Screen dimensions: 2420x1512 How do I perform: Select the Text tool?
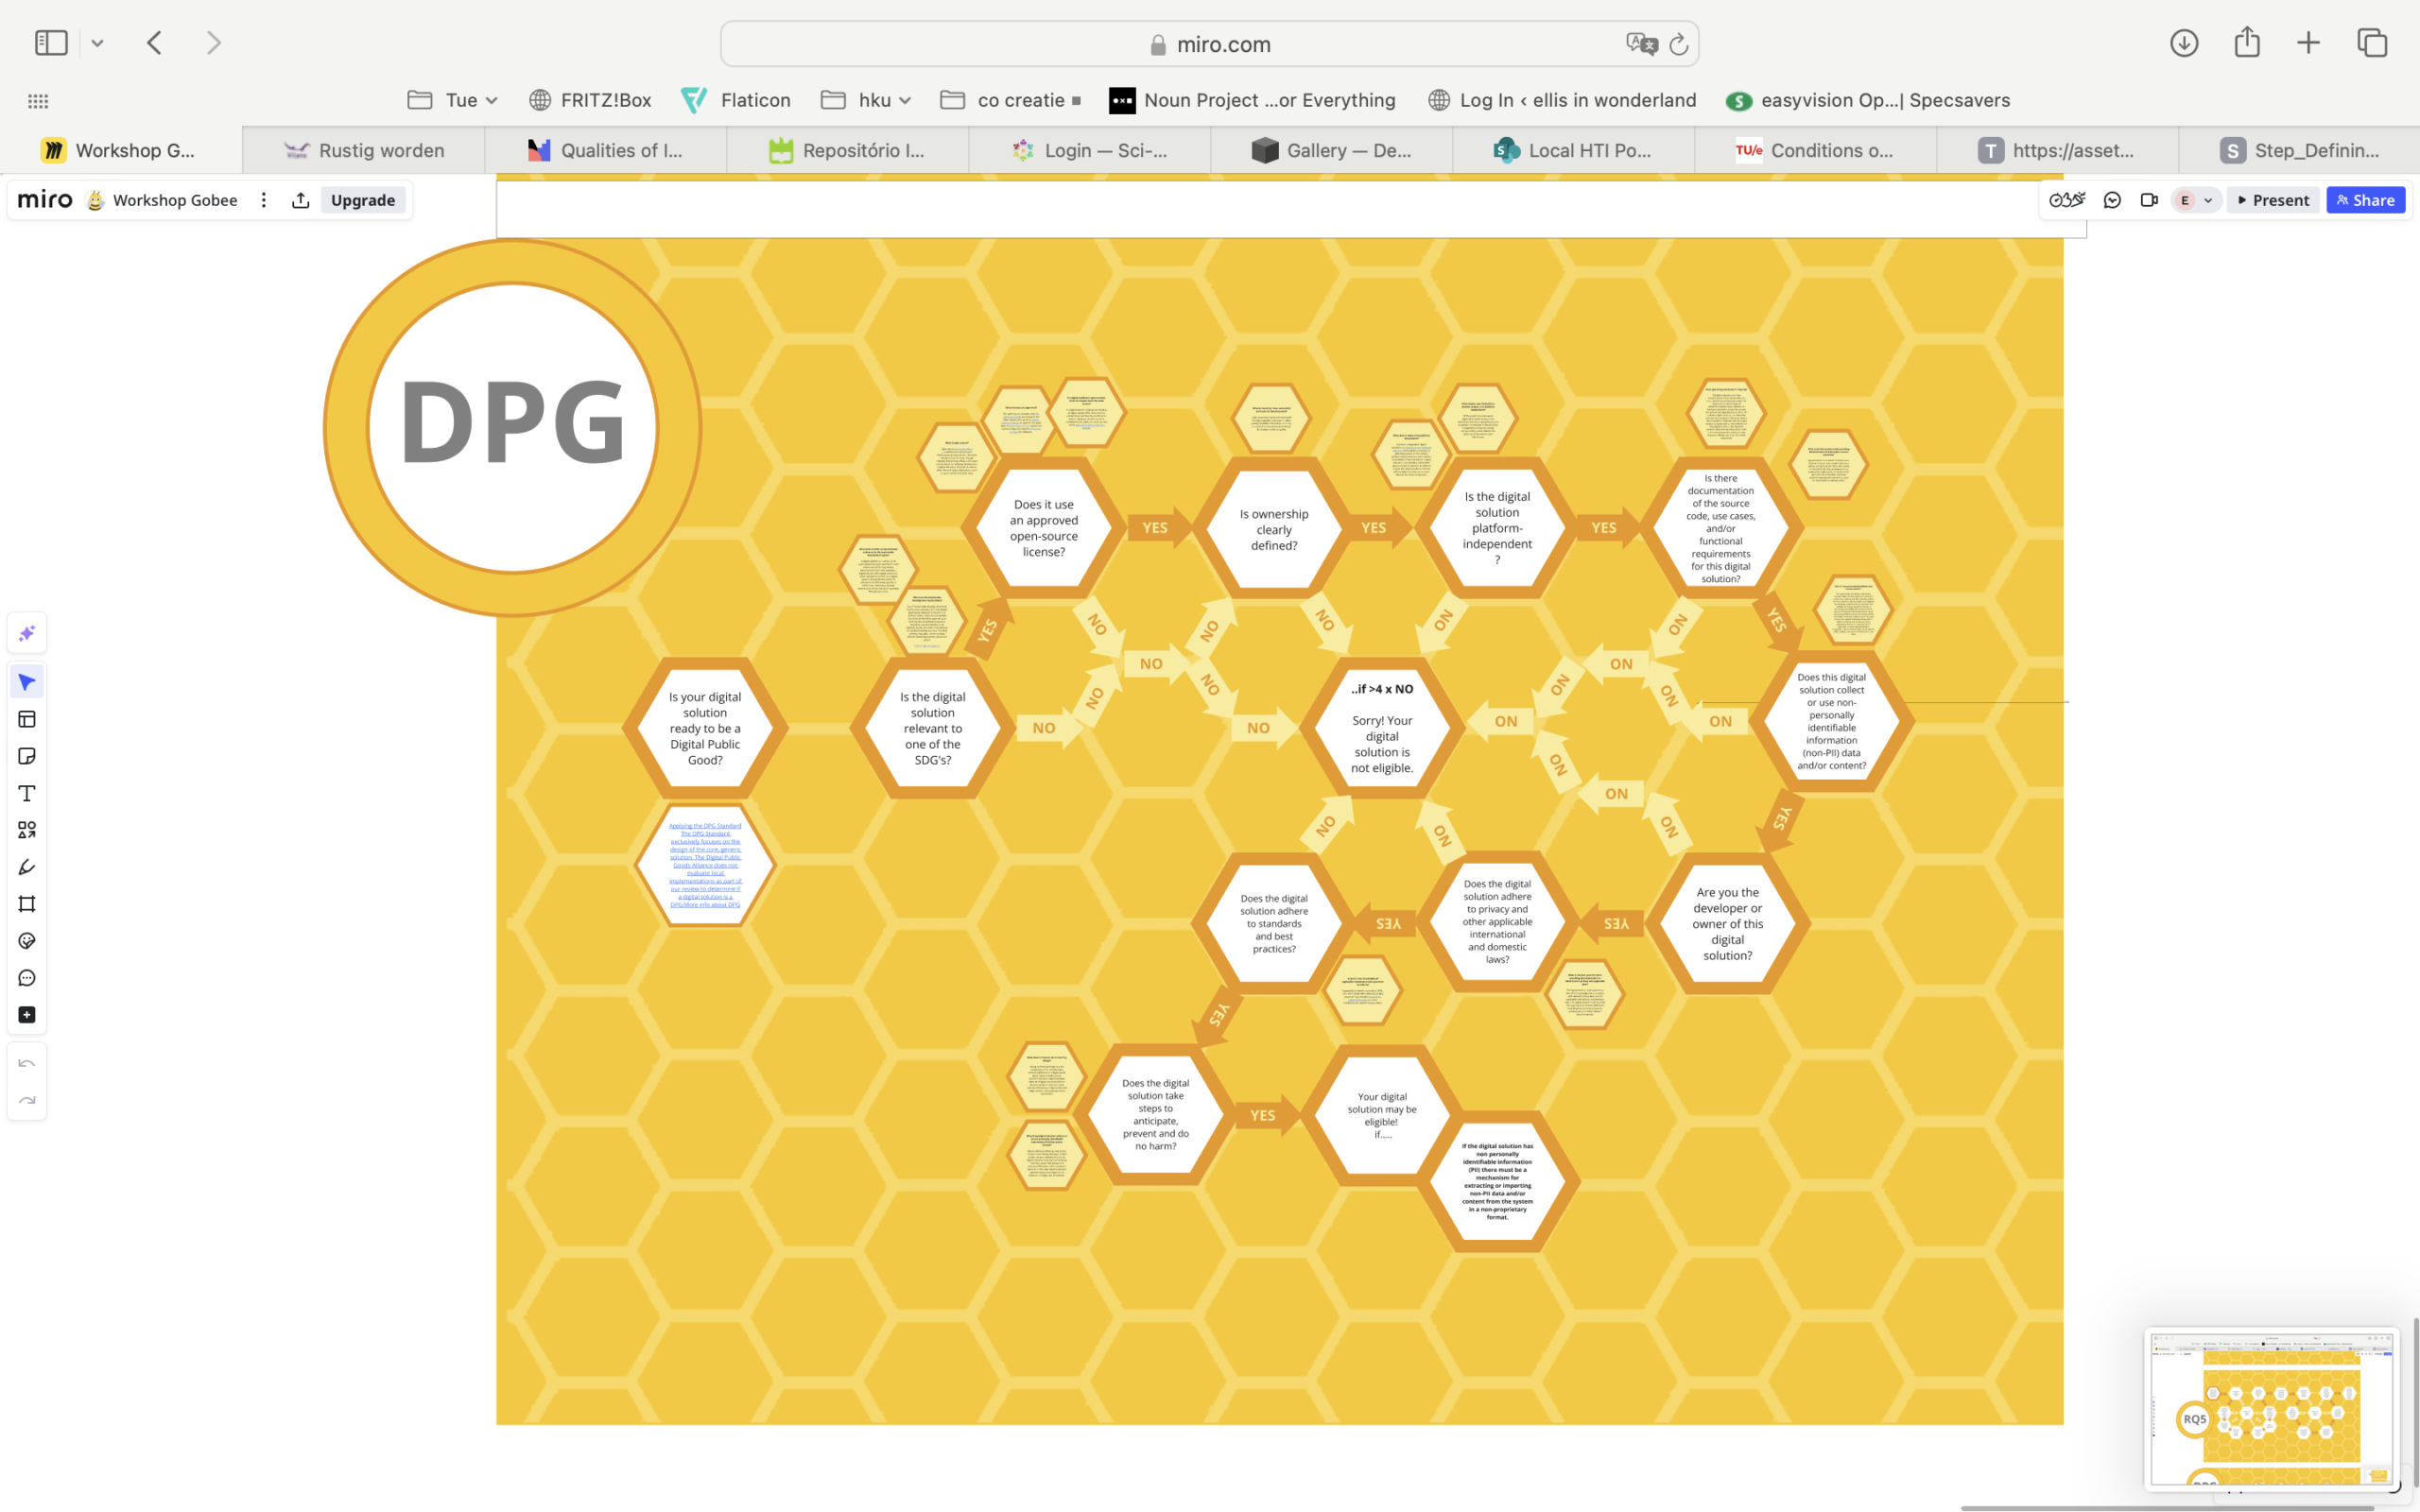pyautogui.click(x=27, y=793)
